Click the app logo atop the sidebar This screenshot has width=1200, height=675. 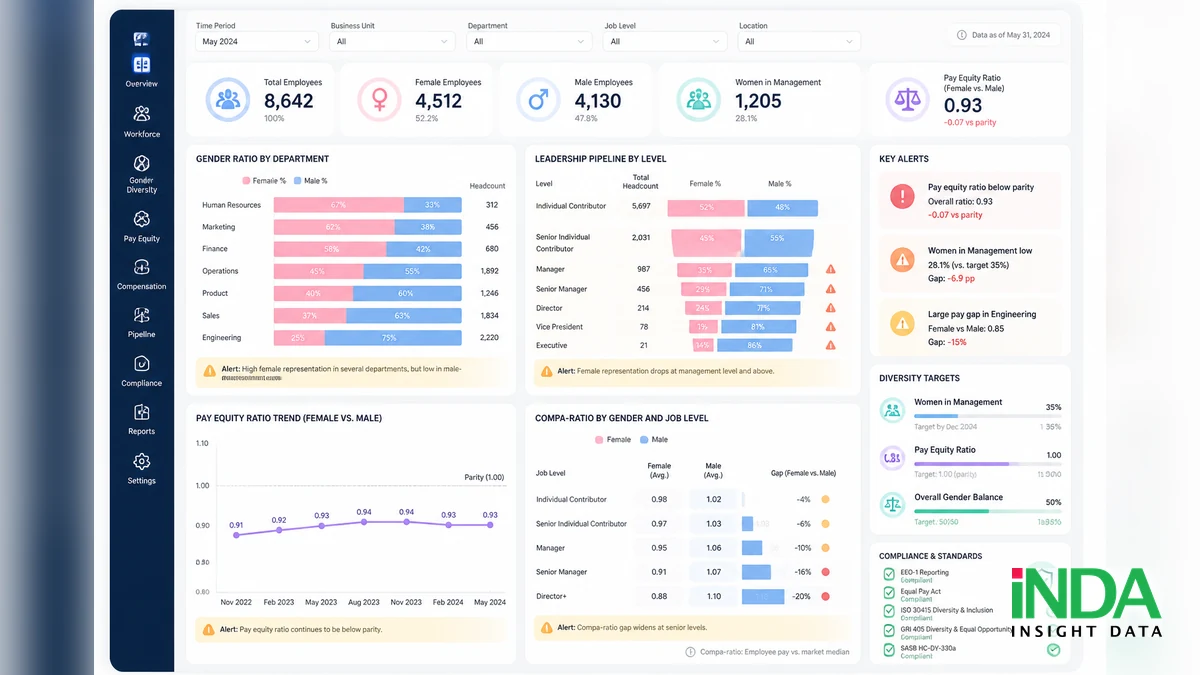click(141, 40)
